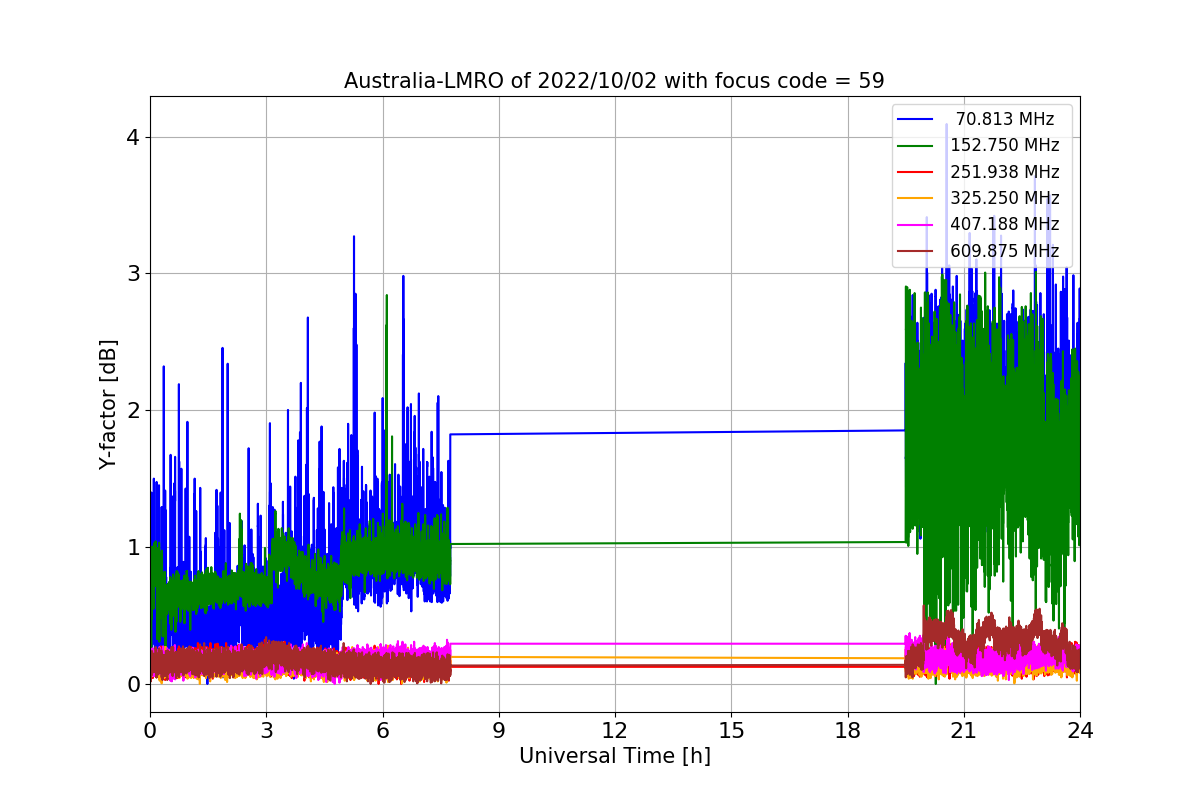Click x-axis tick label '18'
Viewport: 1200px width, 800px height.
click(847, 730)
